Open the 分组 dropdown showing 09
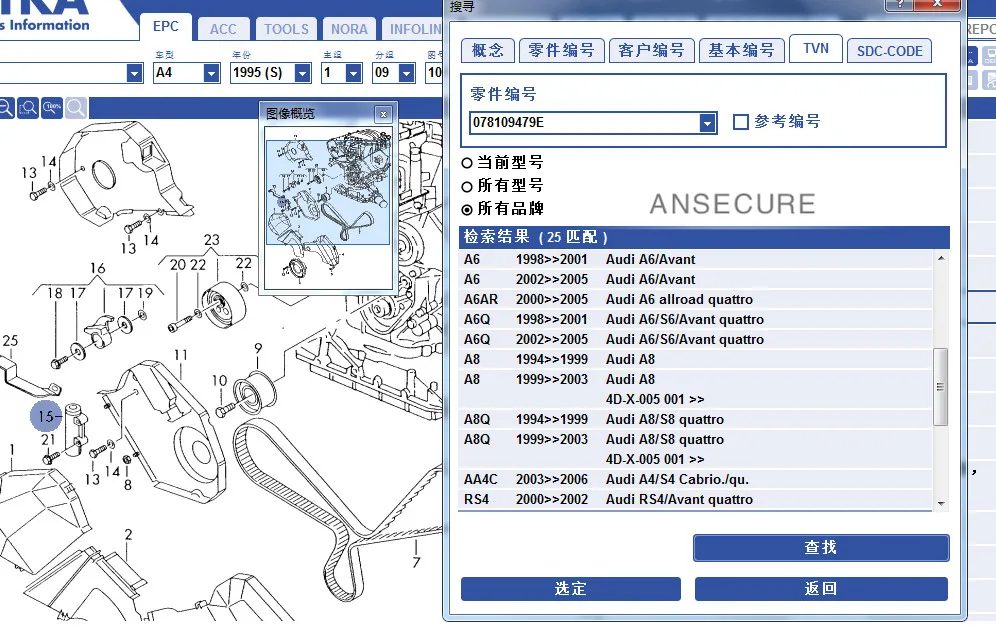 tap(407, 73)
